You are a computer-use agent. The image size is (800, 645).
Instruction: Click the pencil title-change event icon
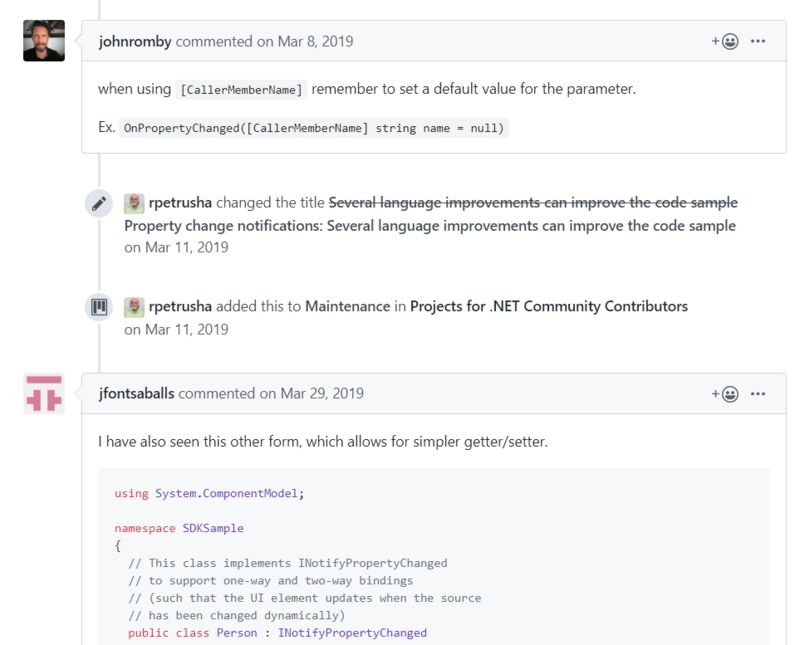tap(99, 204)
